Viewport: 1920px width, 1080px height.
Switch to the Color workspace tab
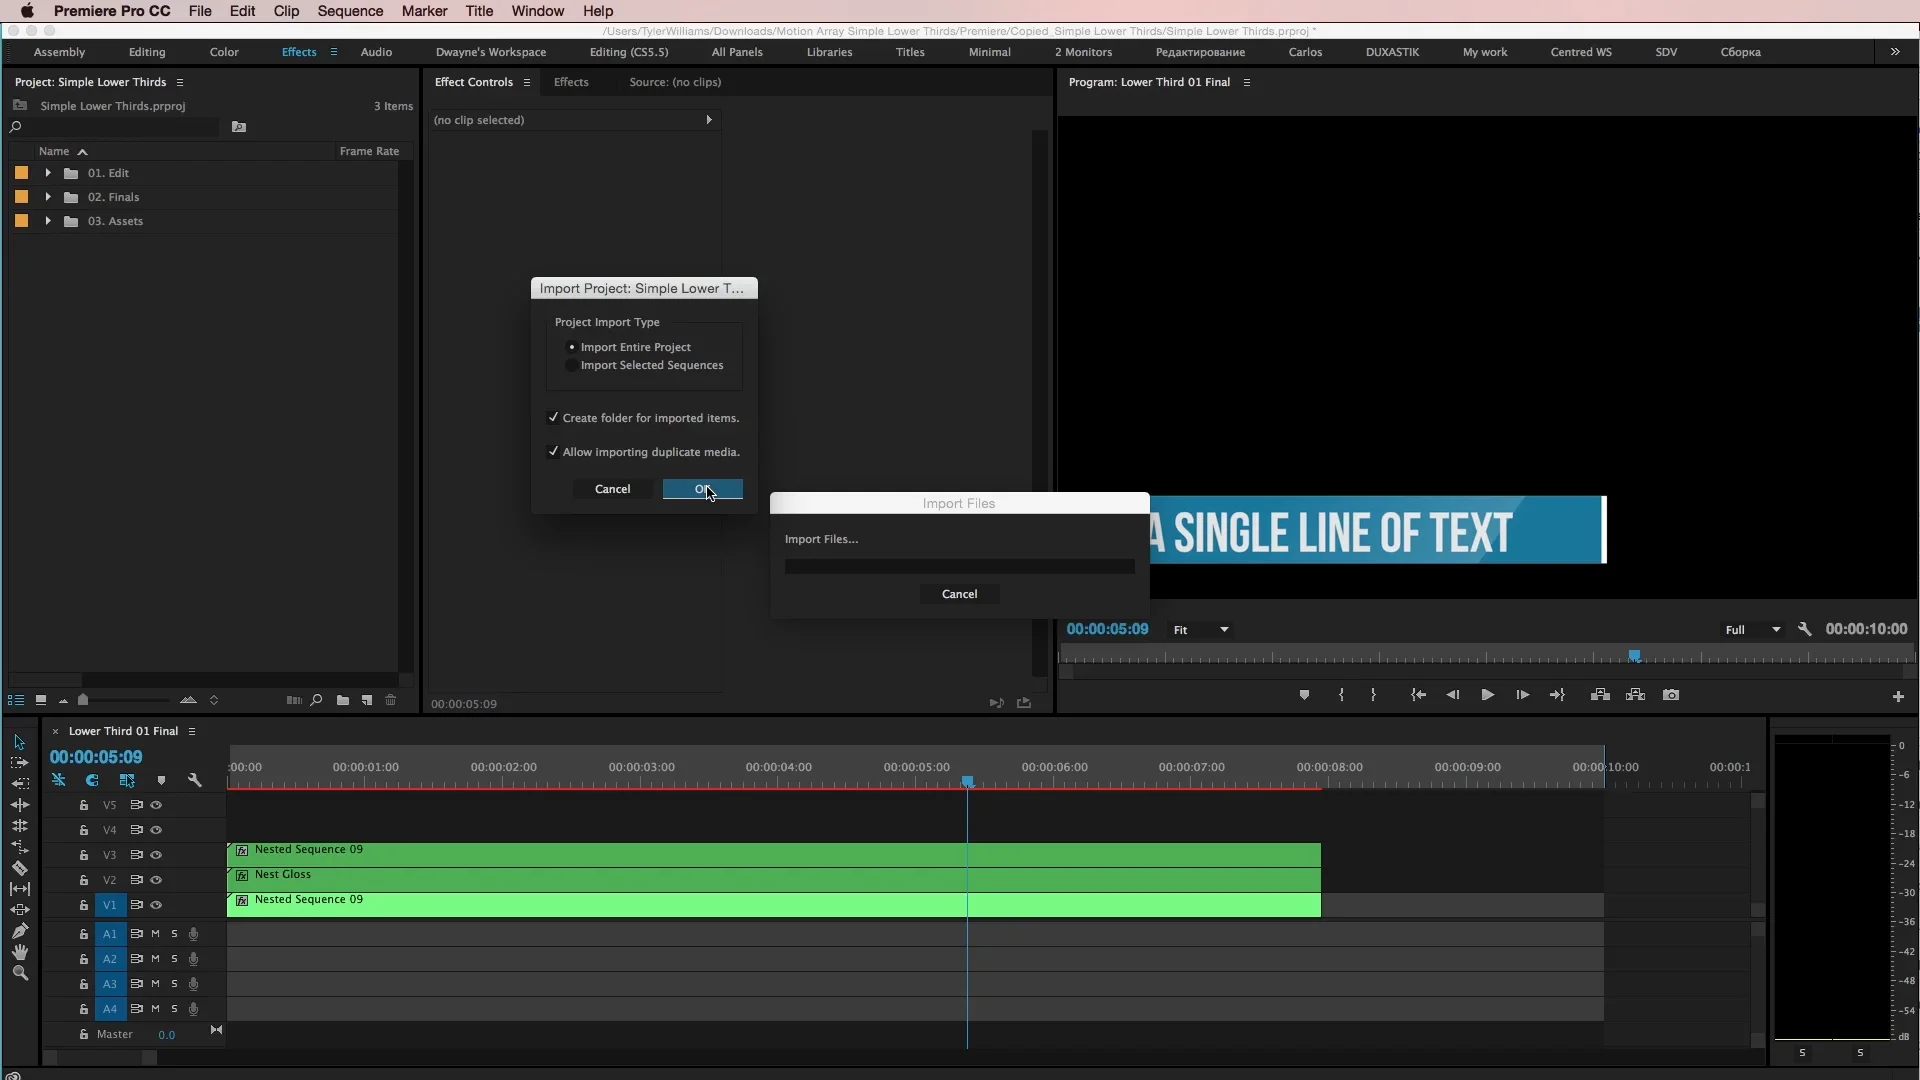[x=224, y=52]
